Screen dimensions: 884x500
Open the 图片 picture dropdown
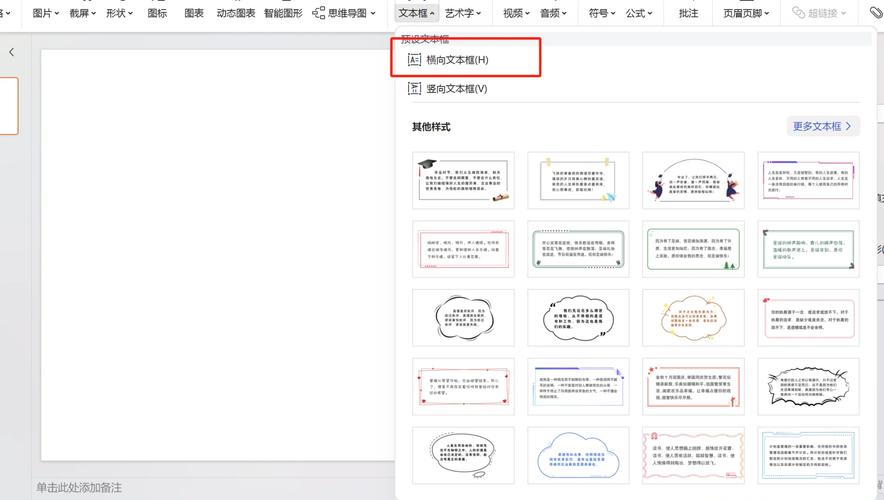click(46, 13)
